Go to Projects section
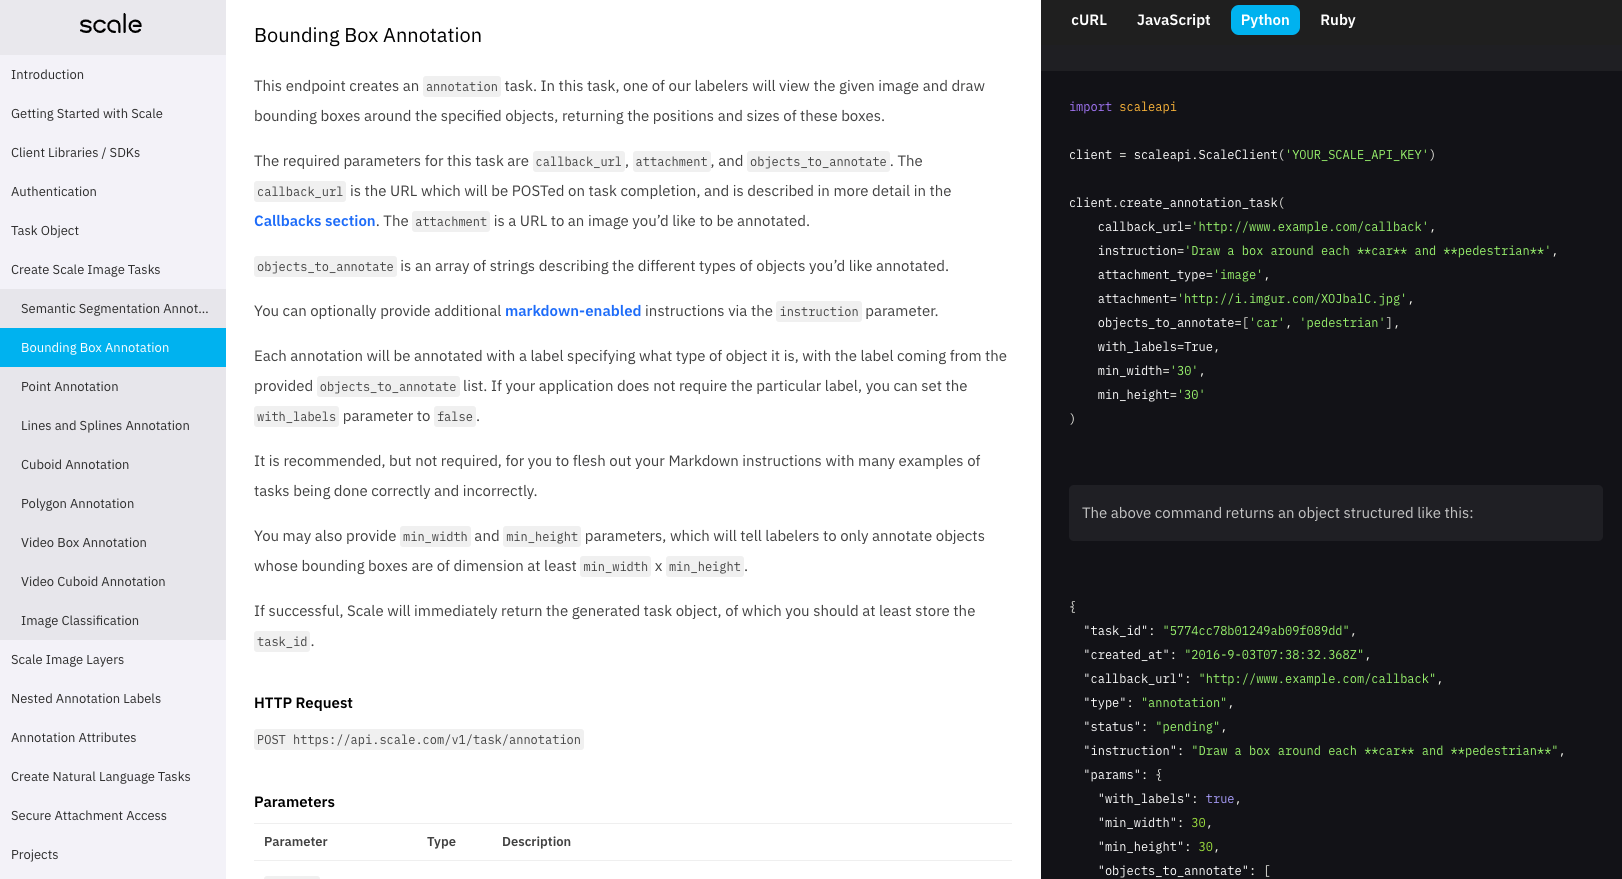1622x879 pixels. tap(113, 855)
